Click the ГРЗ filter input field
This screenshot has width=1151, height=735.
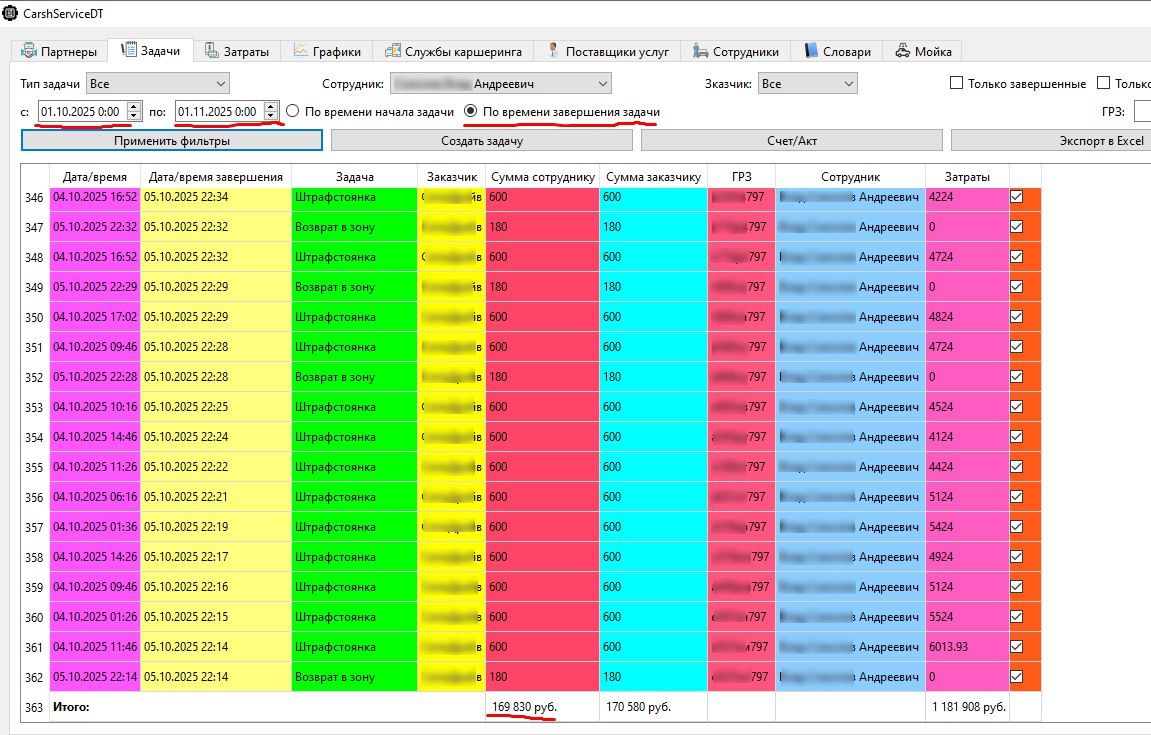click(1142, 112)
